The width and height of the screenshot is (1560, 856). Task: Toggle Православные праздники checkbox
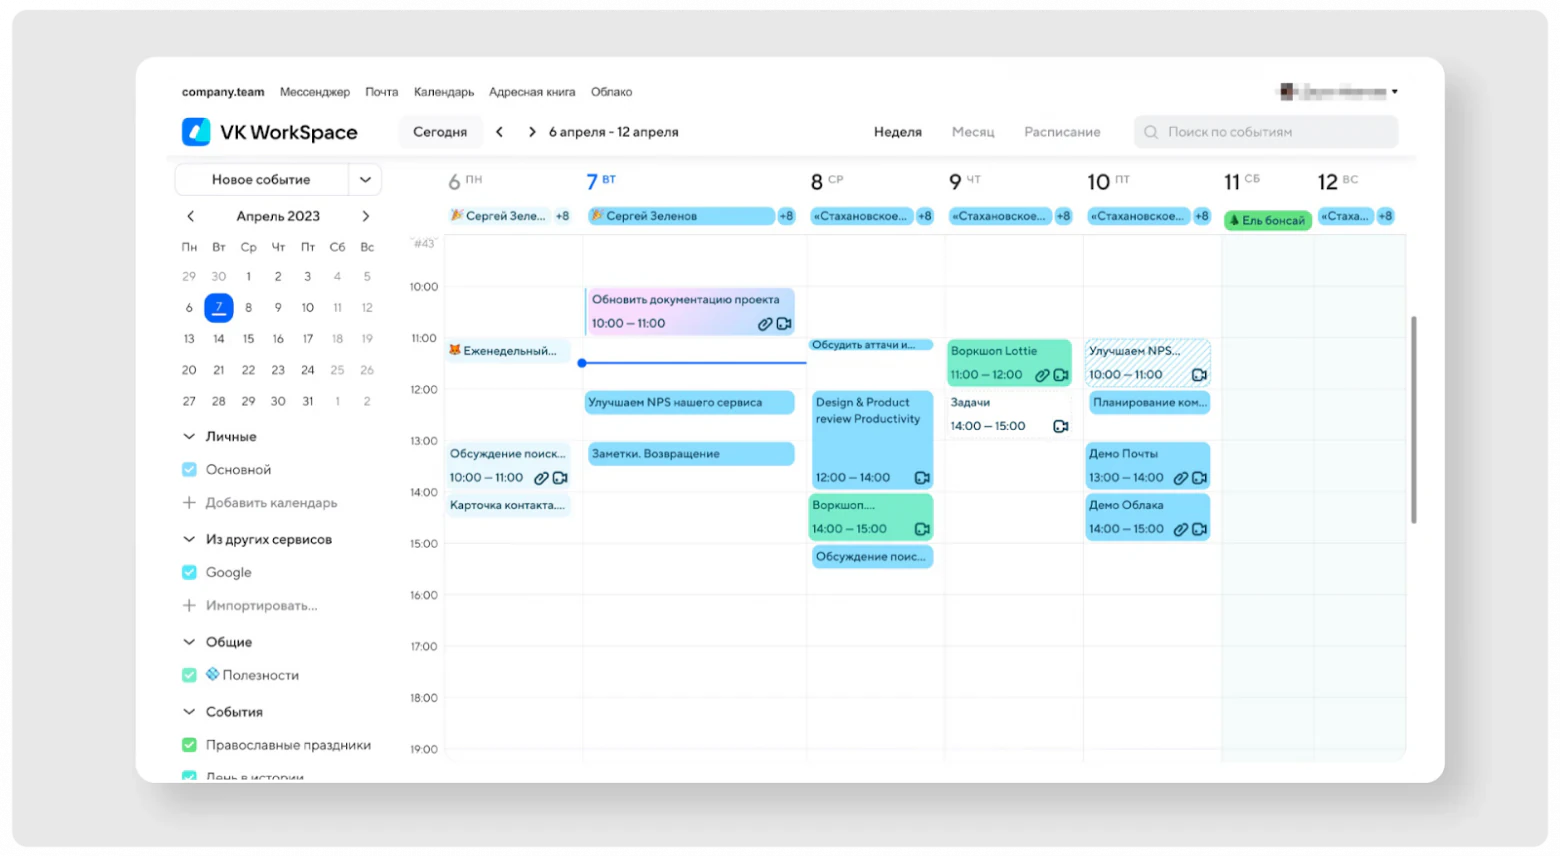click(189, 745)
